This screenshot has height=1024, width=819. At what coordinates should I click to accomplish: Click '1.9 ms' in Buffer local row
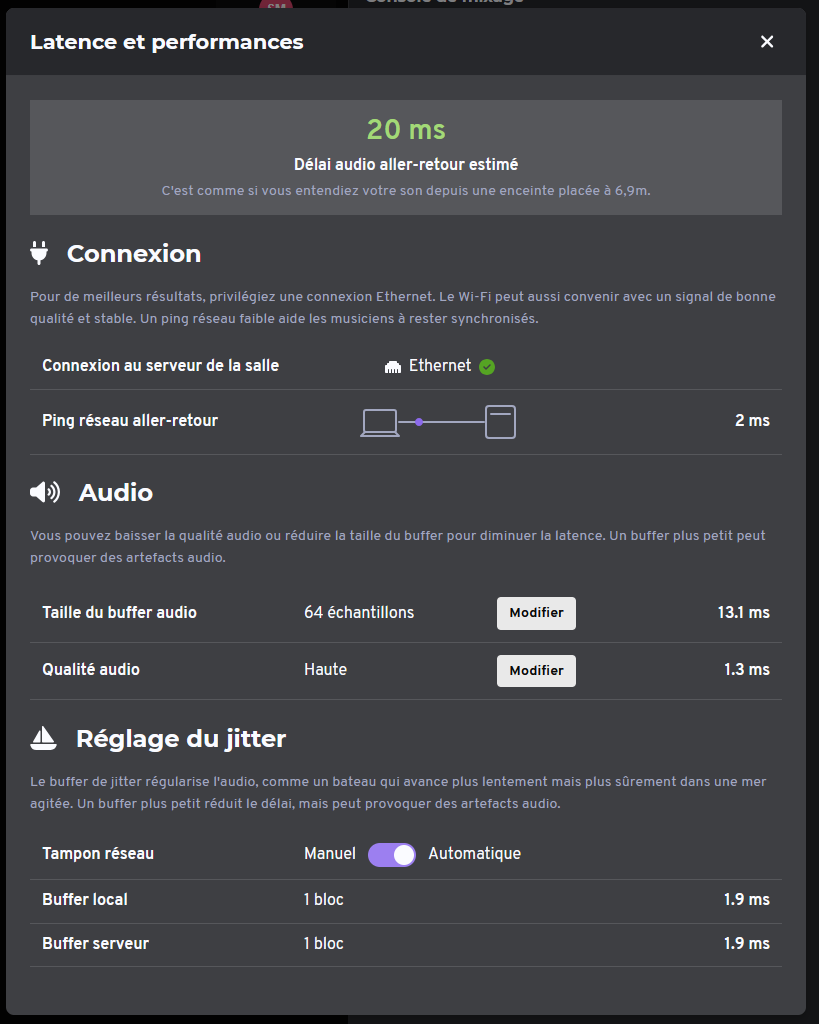coord(747,899)
